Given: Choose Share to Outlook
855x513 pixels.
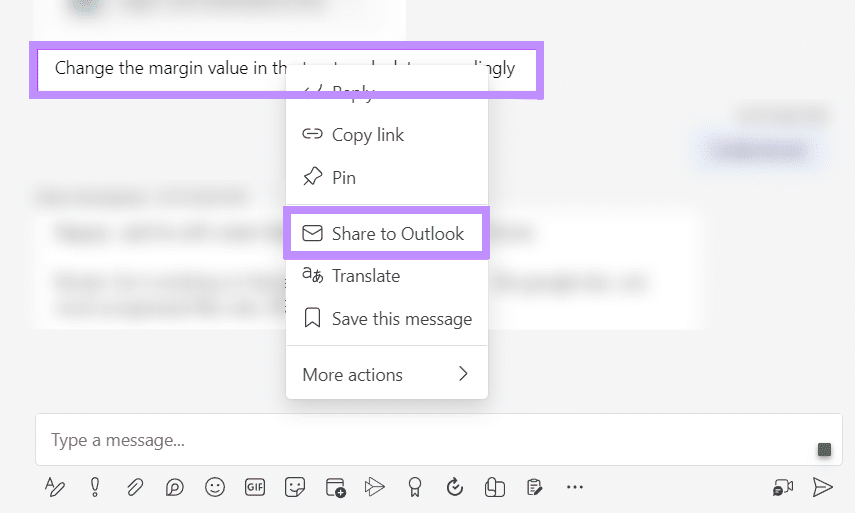Looking at the screenshot, I should click(387, 233).
